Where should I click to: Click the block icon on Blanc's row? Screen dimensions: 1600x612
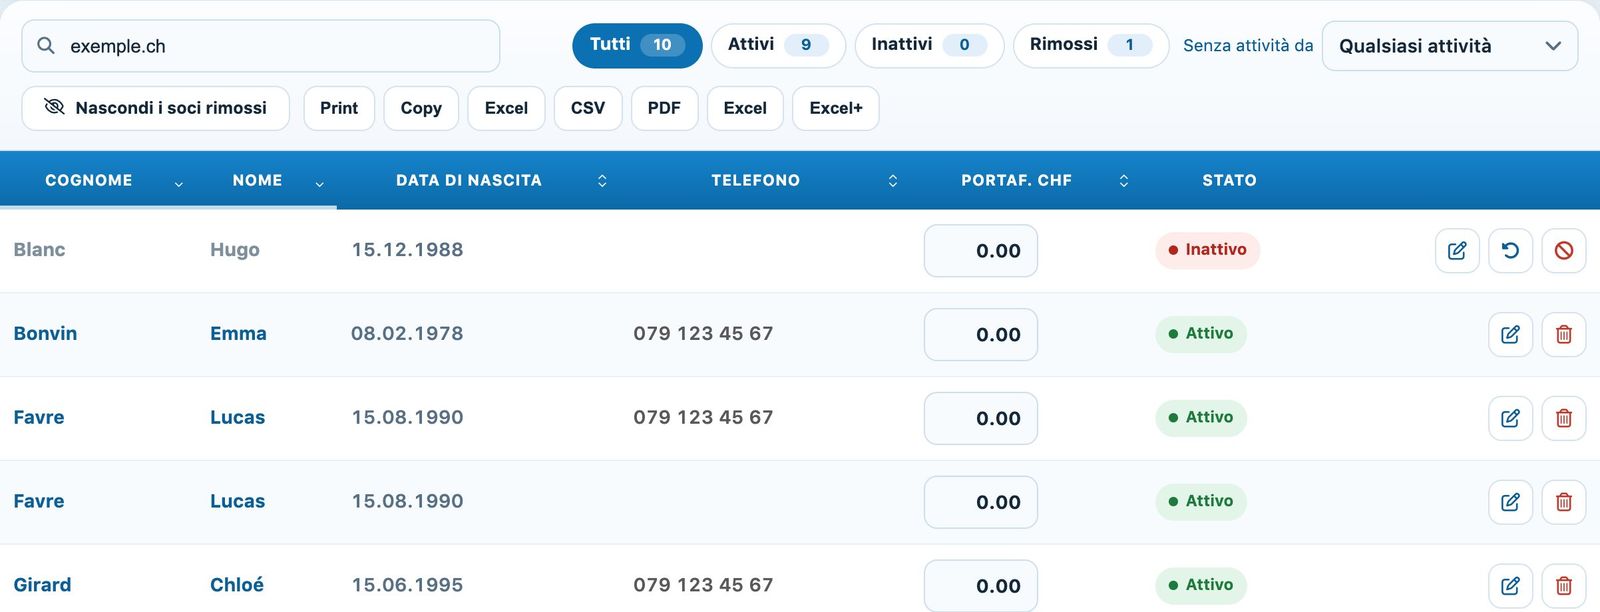point(1564,251)
